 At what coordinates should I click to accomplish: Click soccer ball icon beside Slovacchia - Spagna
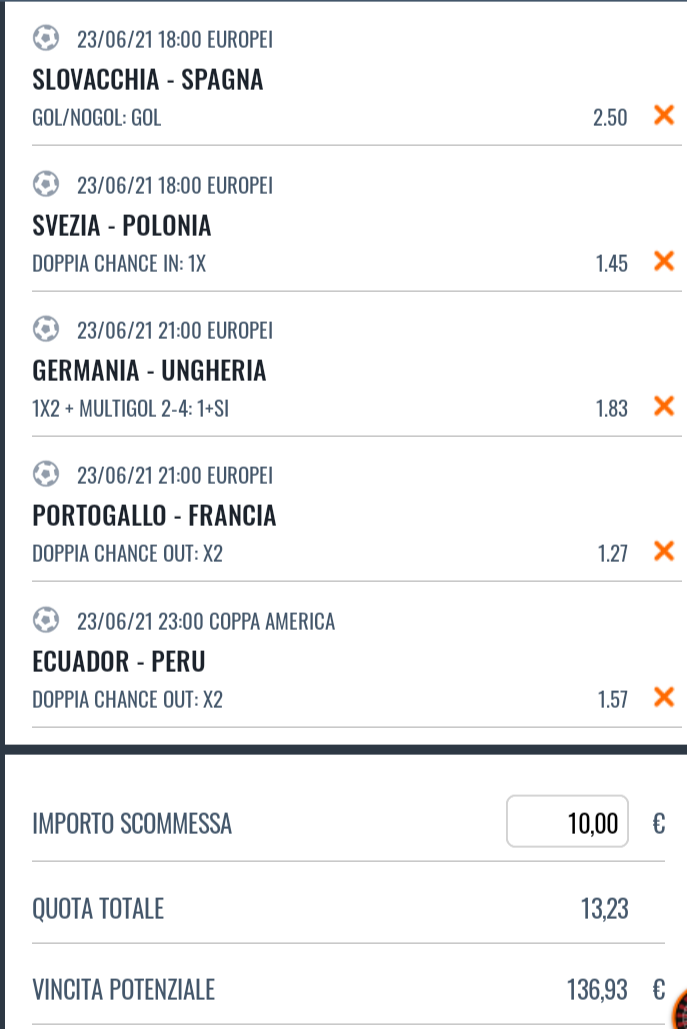point(46,39)
